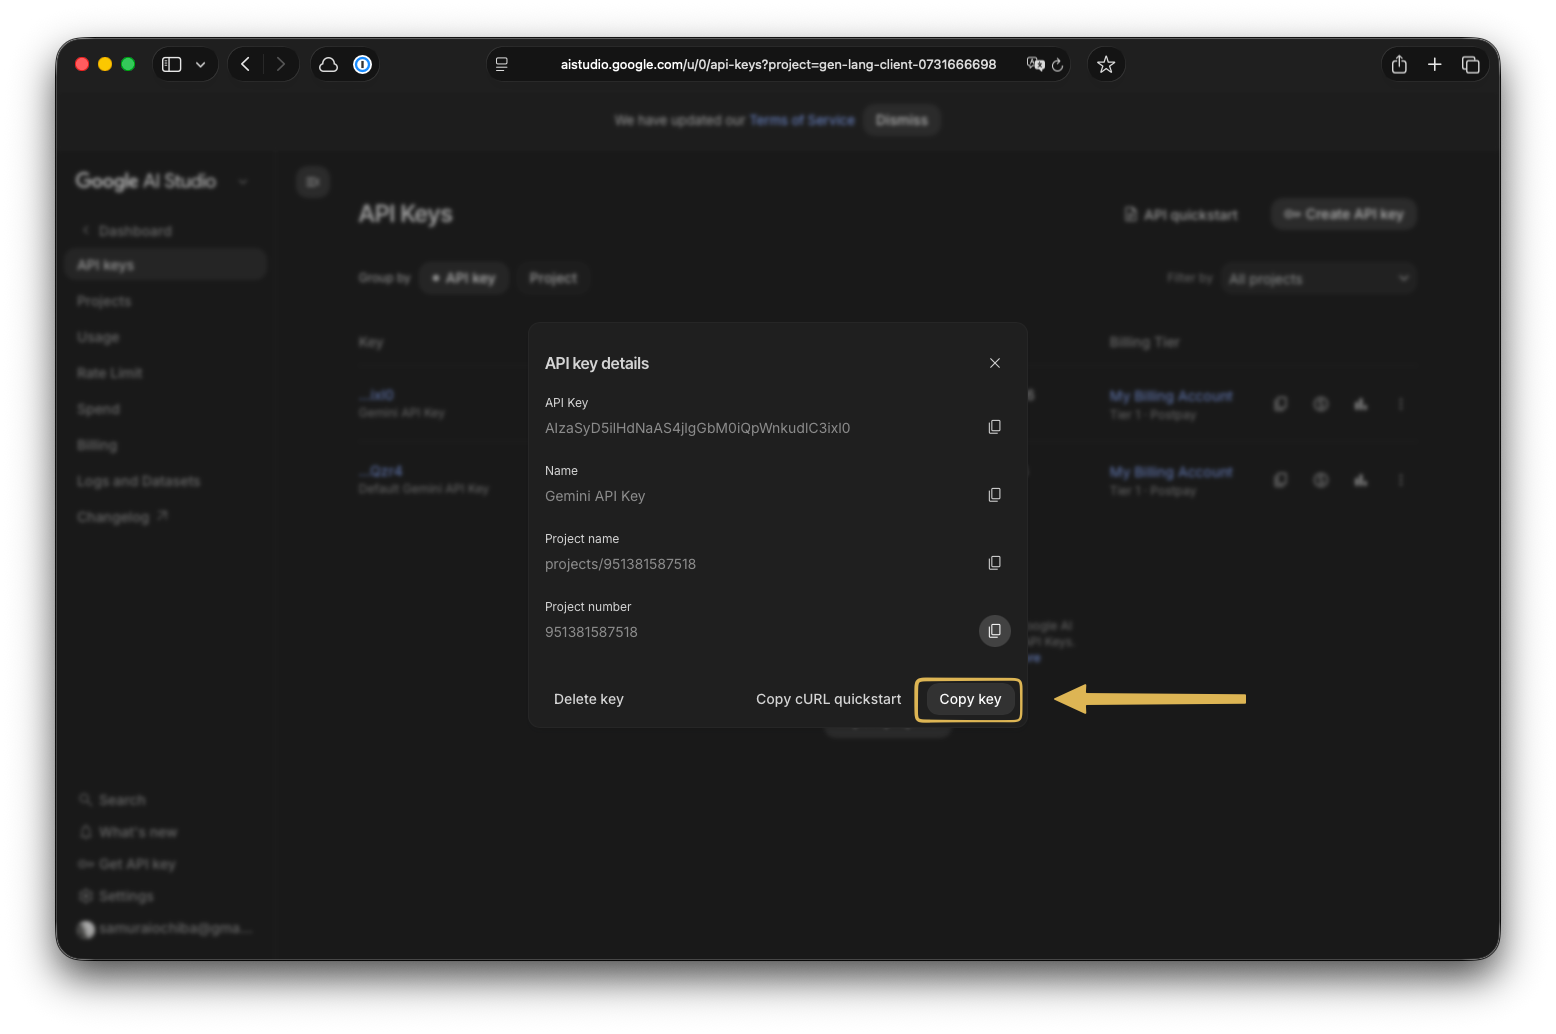This screenshot has width=1556, height=1034.
Task: Open Usage in sidebar
Action: pos(98,337)
